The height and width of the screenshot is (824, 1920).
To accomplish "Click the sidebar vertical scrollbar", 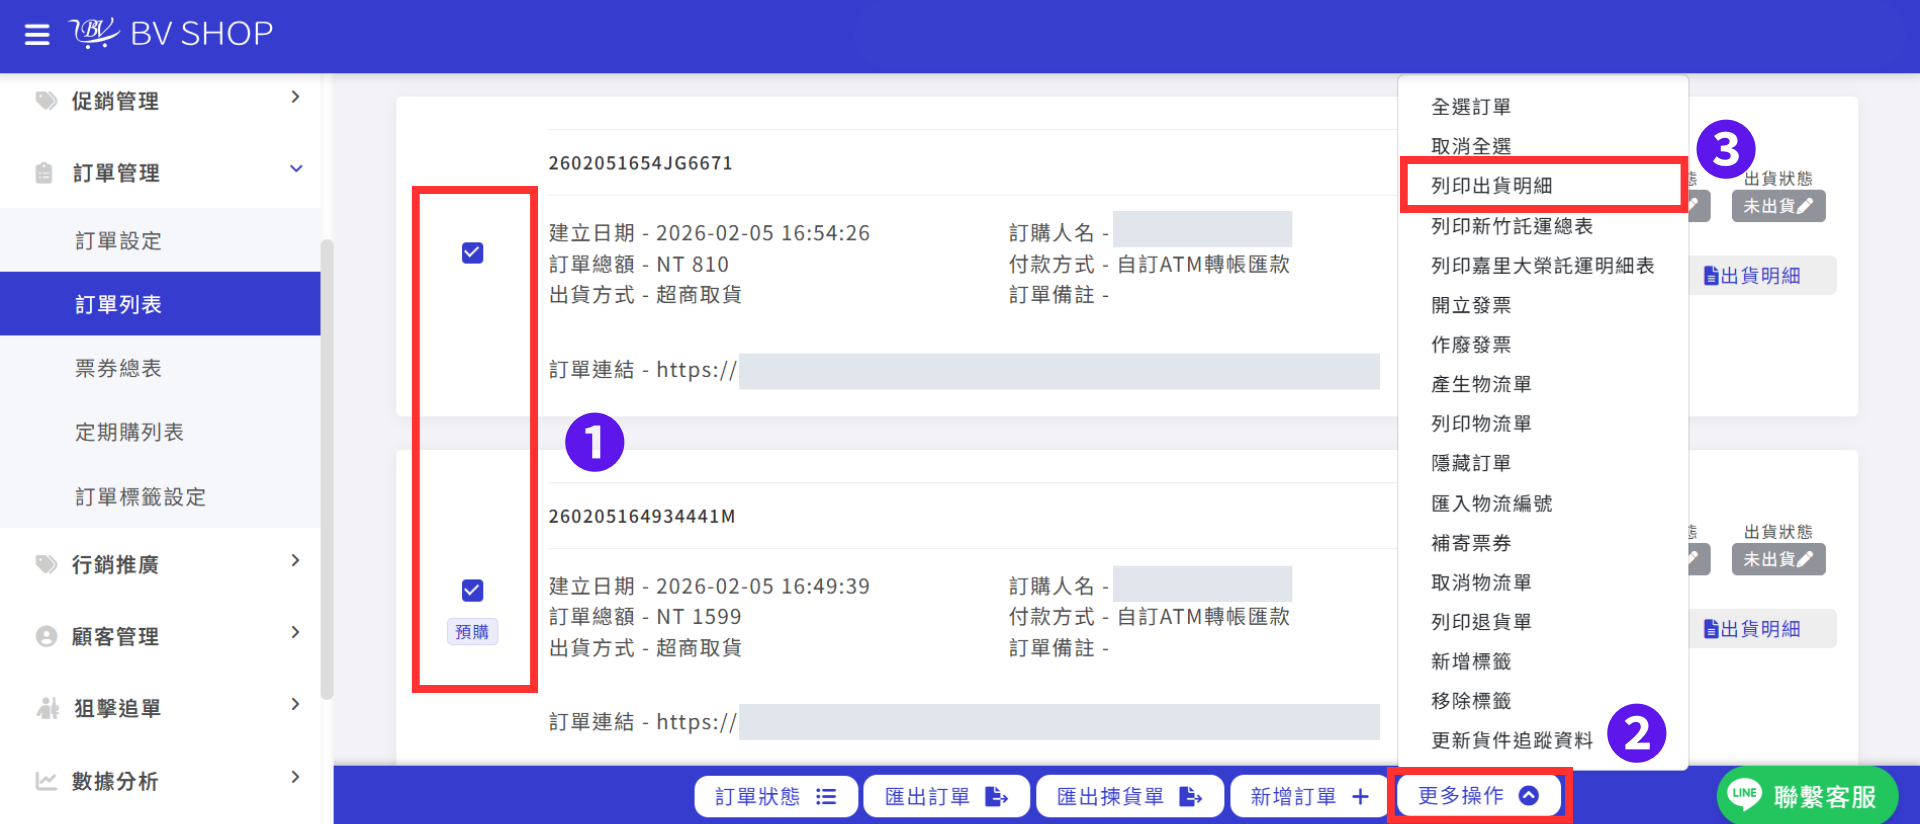I will coord(327,468).
